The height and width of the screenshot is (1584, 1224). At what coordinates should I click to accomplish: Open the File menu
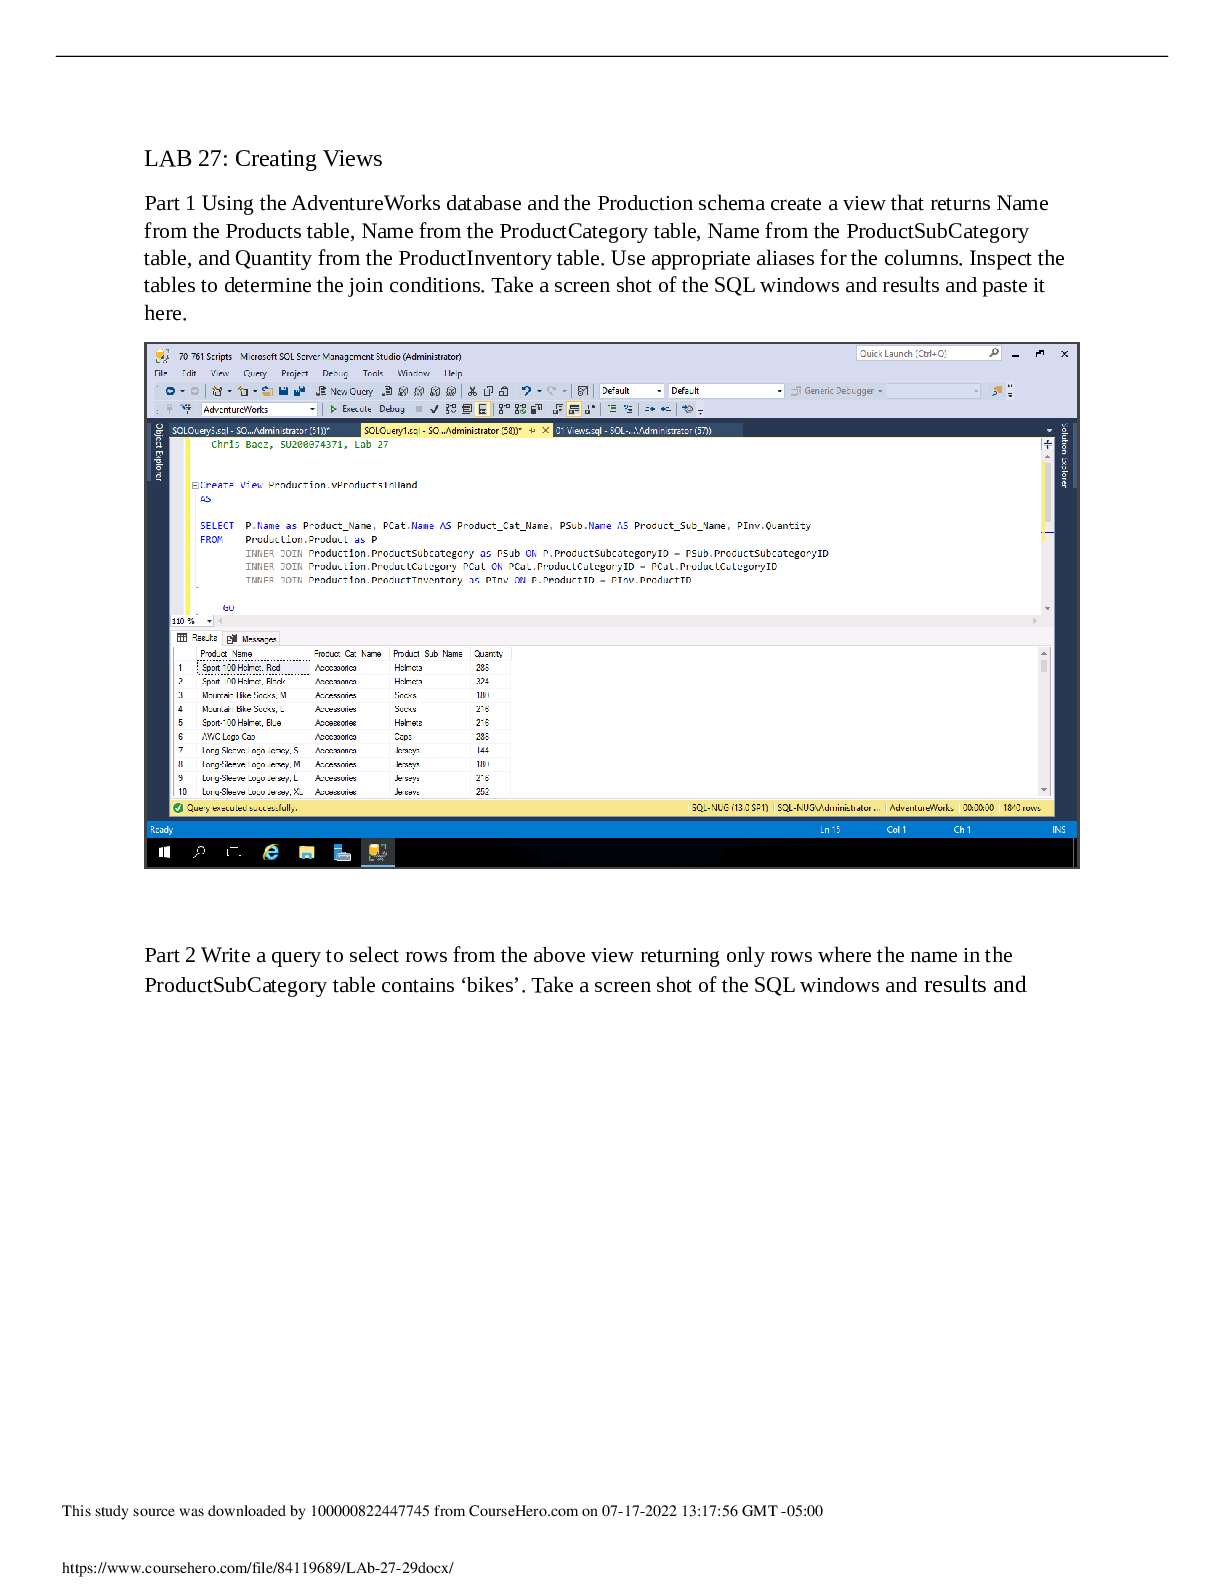click(160, 373)
